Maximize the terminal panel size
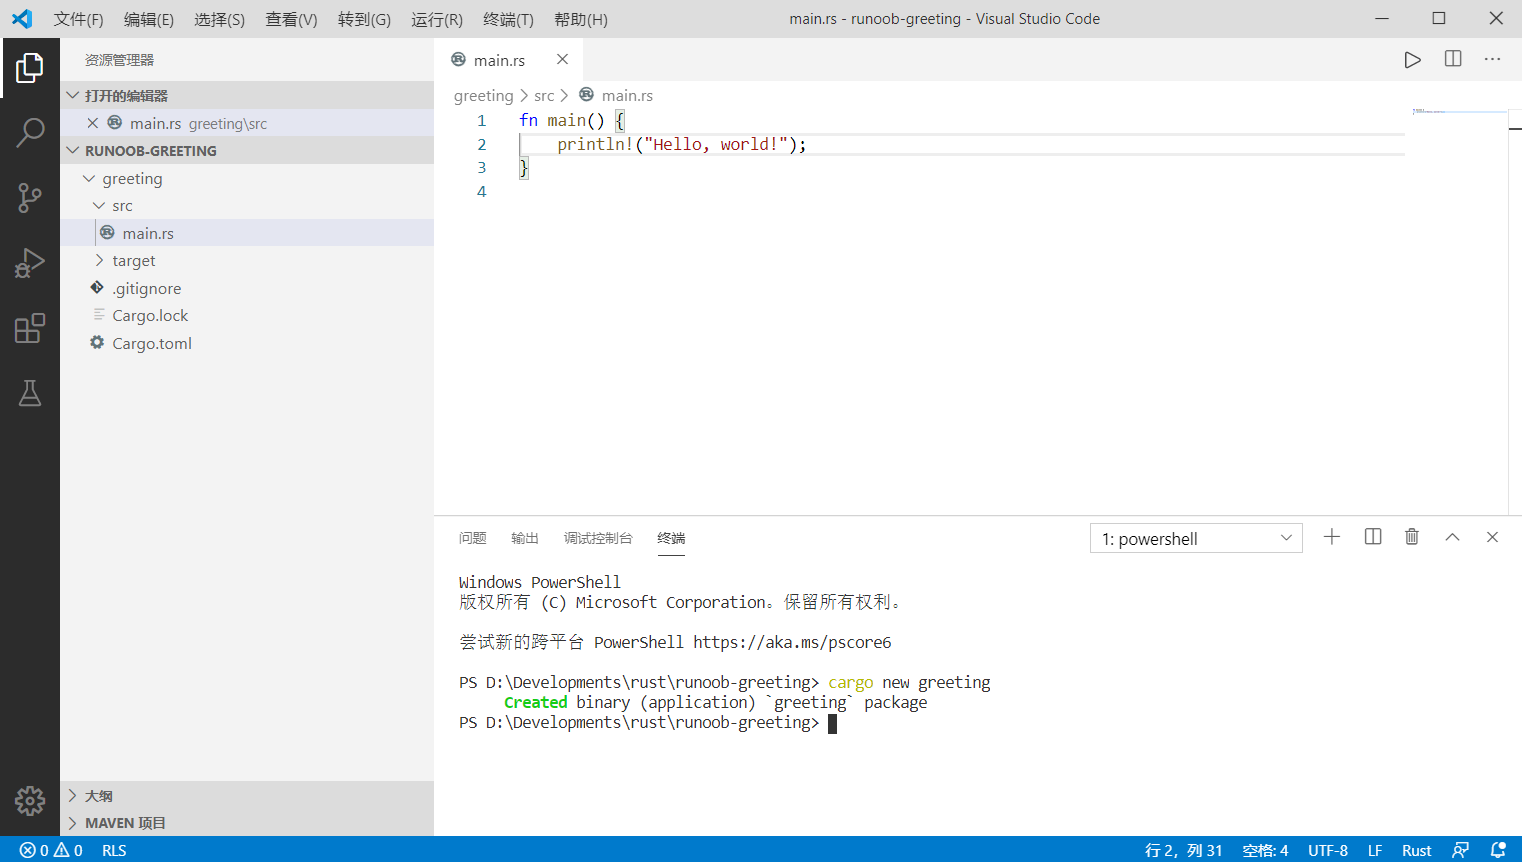This screenshot has height=862, width=1522. 1452,537
